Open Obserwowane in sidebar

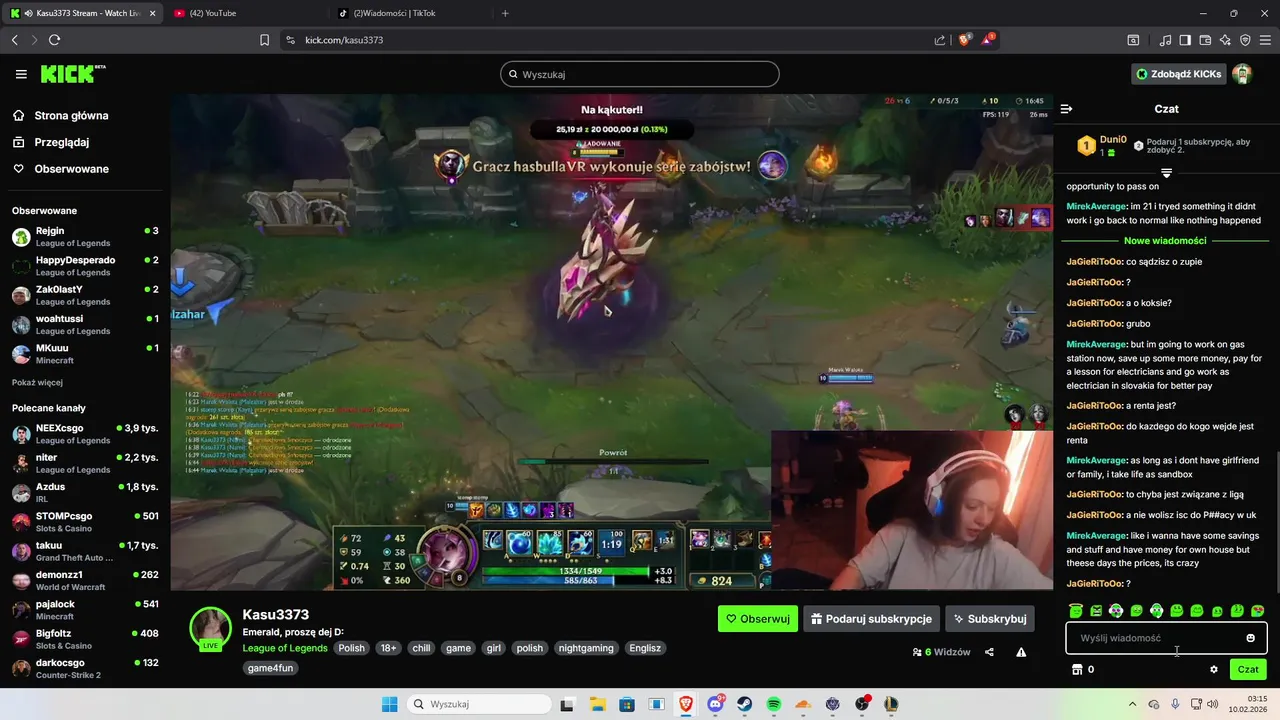click(x=61, y=169)
